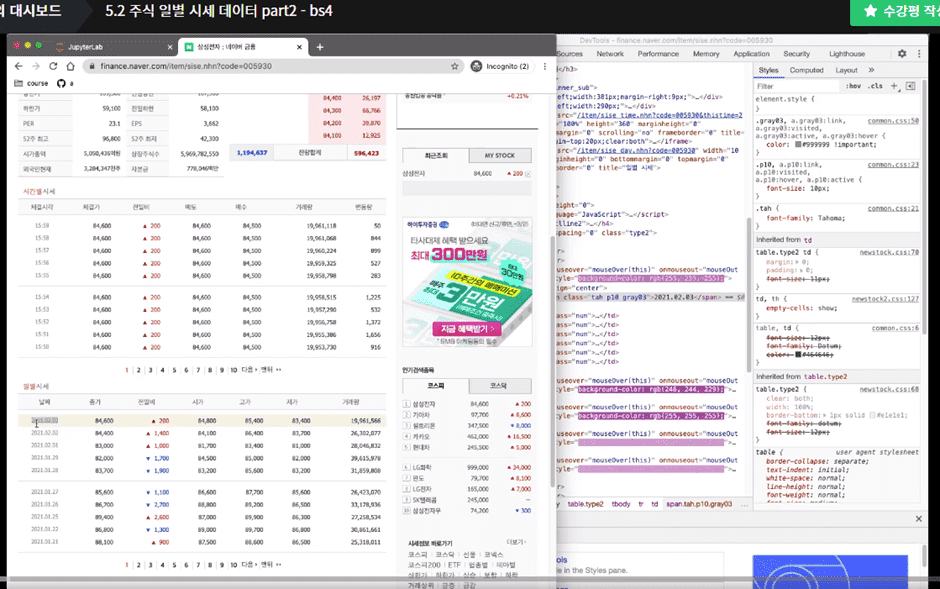
Task: Click 카카오 in the popular stocks list
Action: point(421,437)
